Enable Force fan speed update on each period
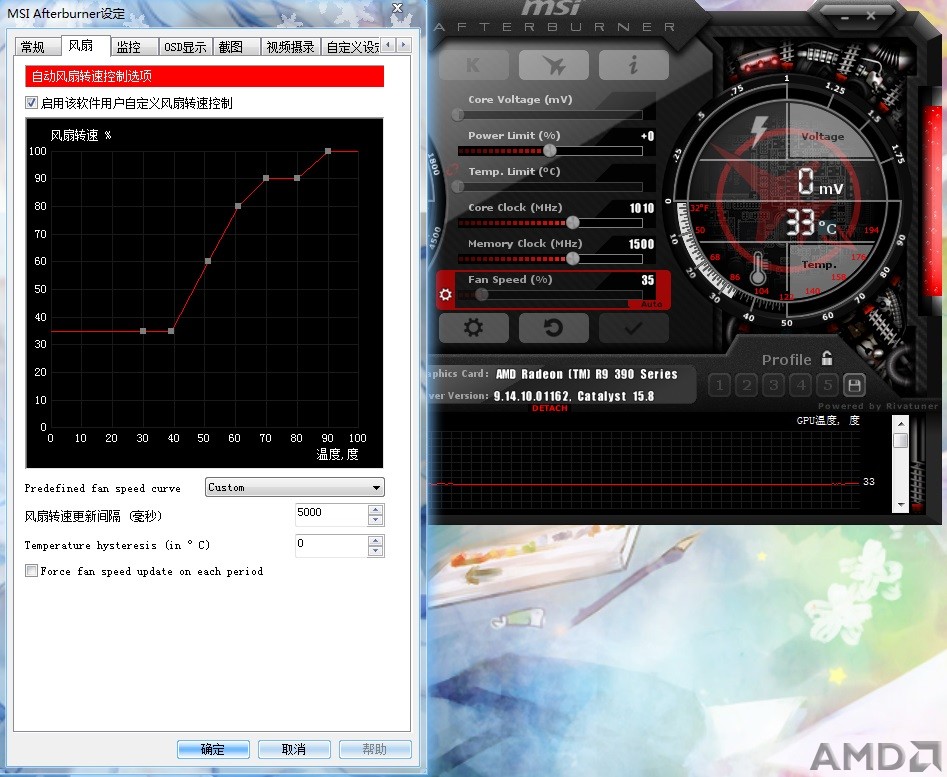 coord(31,571)
